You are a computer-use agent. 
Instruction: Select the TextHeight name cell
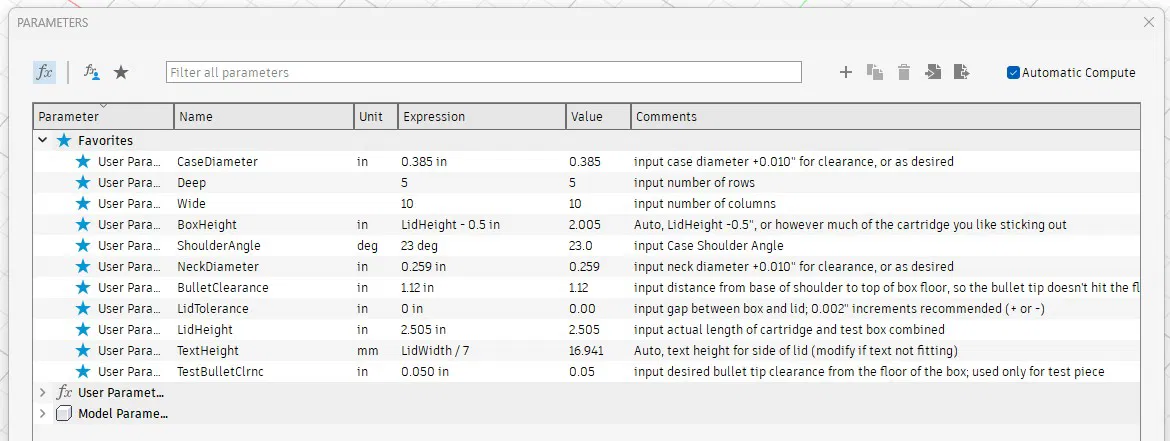coord(208,350)
